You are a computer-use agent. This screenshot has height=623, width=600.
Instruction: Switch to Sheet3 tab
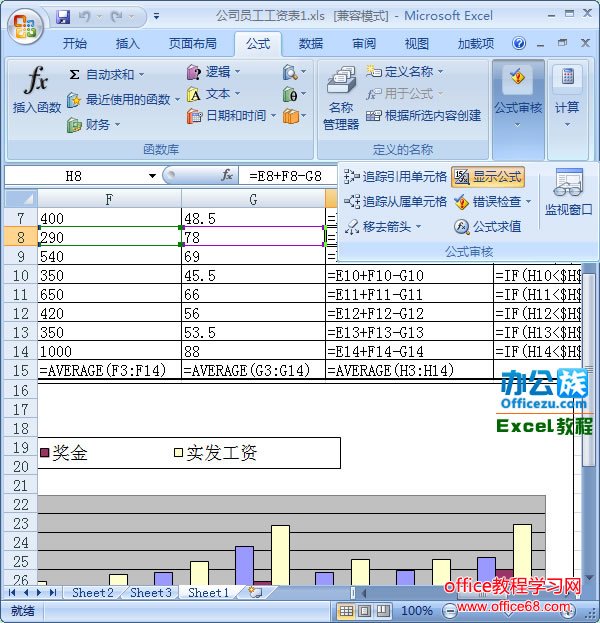point(151,592)
